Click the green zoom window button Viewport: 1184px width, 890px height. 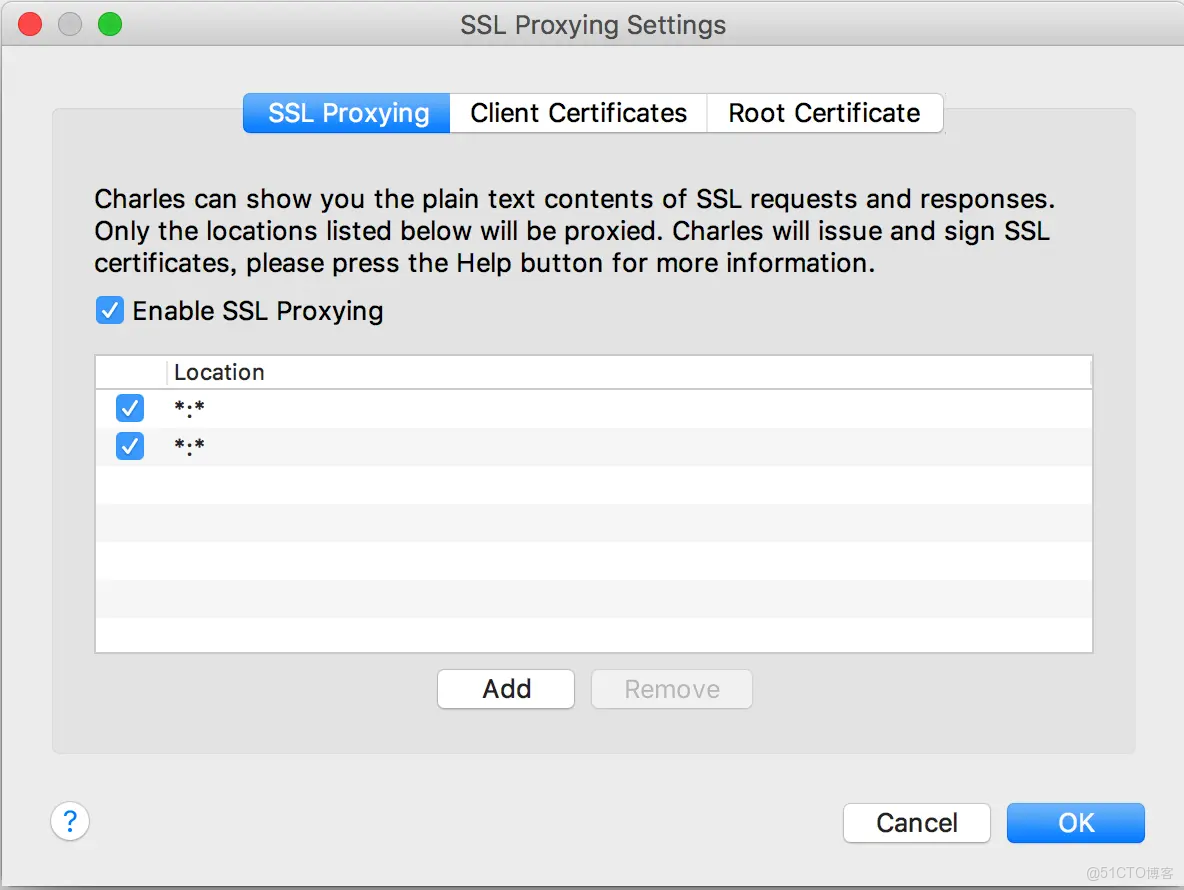(110, 25)
